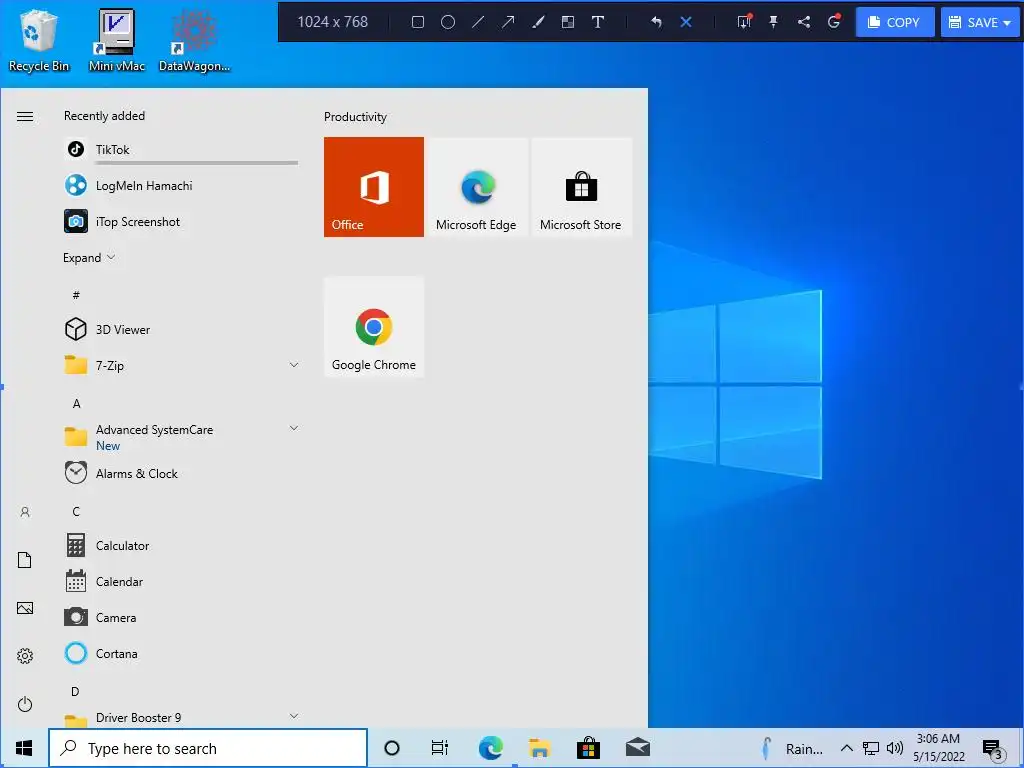Launch TikTok from Recently added
The image size is (1024, 768).
coord(181,150)
